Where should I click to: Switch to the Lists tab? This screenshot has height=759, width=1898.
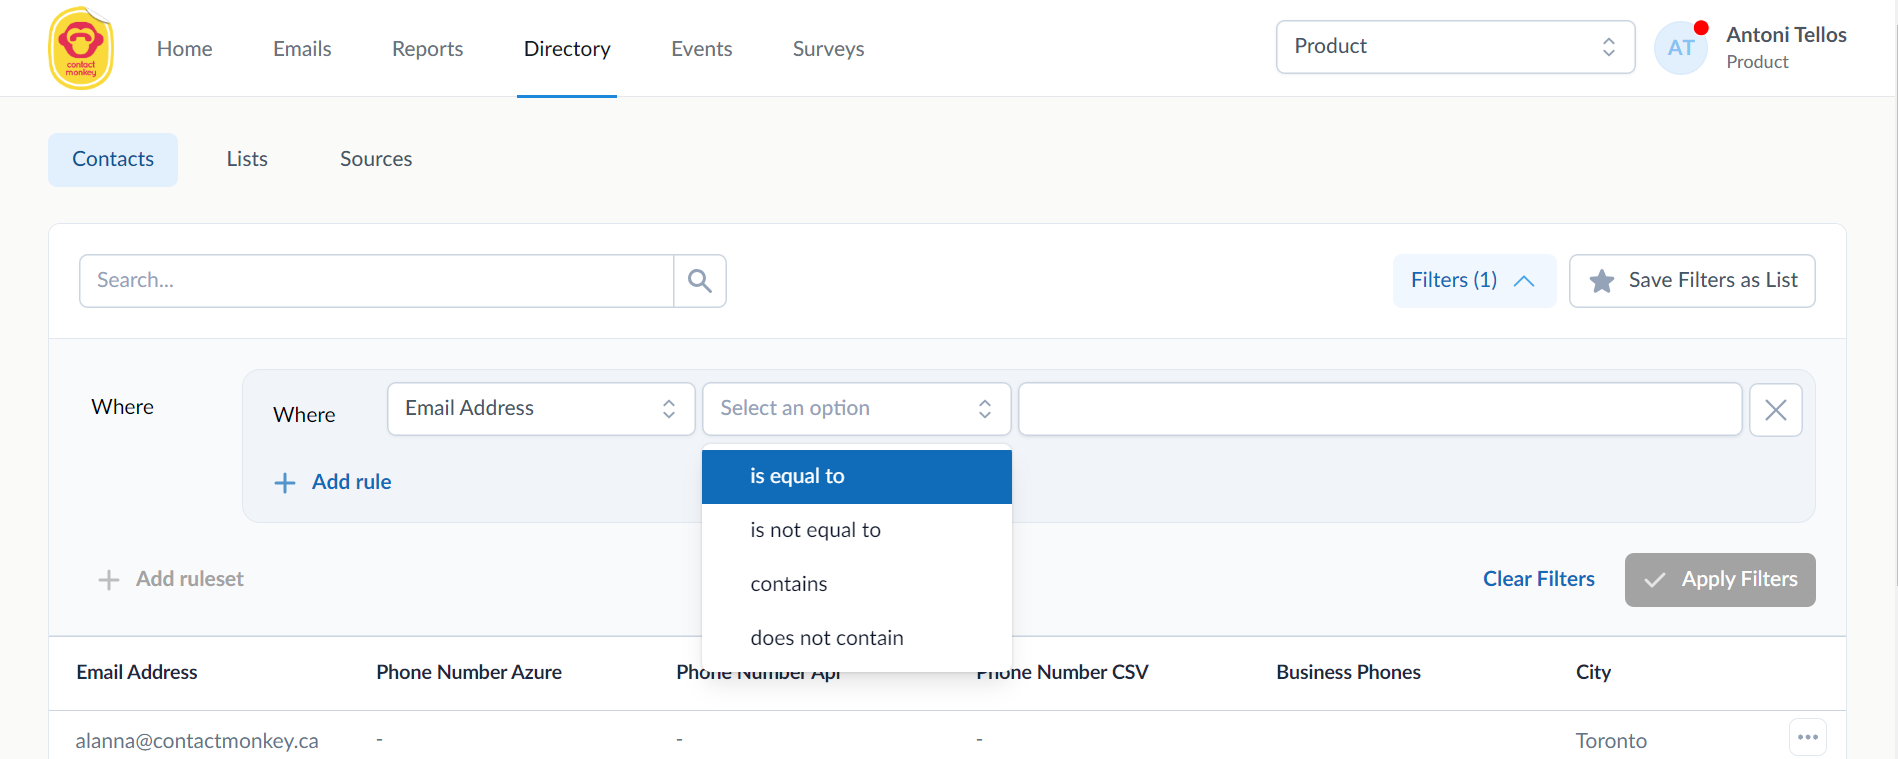(247, 160)
